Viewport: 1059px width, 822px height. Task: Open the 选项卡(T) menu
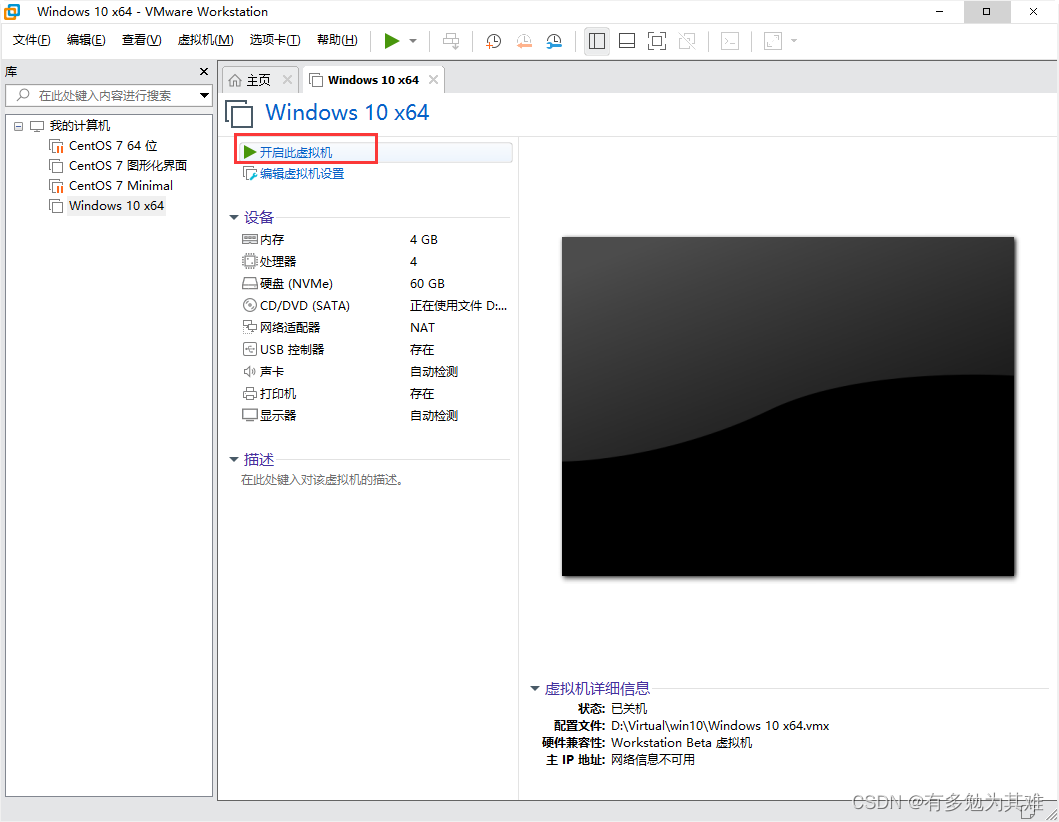click(275, 40)
